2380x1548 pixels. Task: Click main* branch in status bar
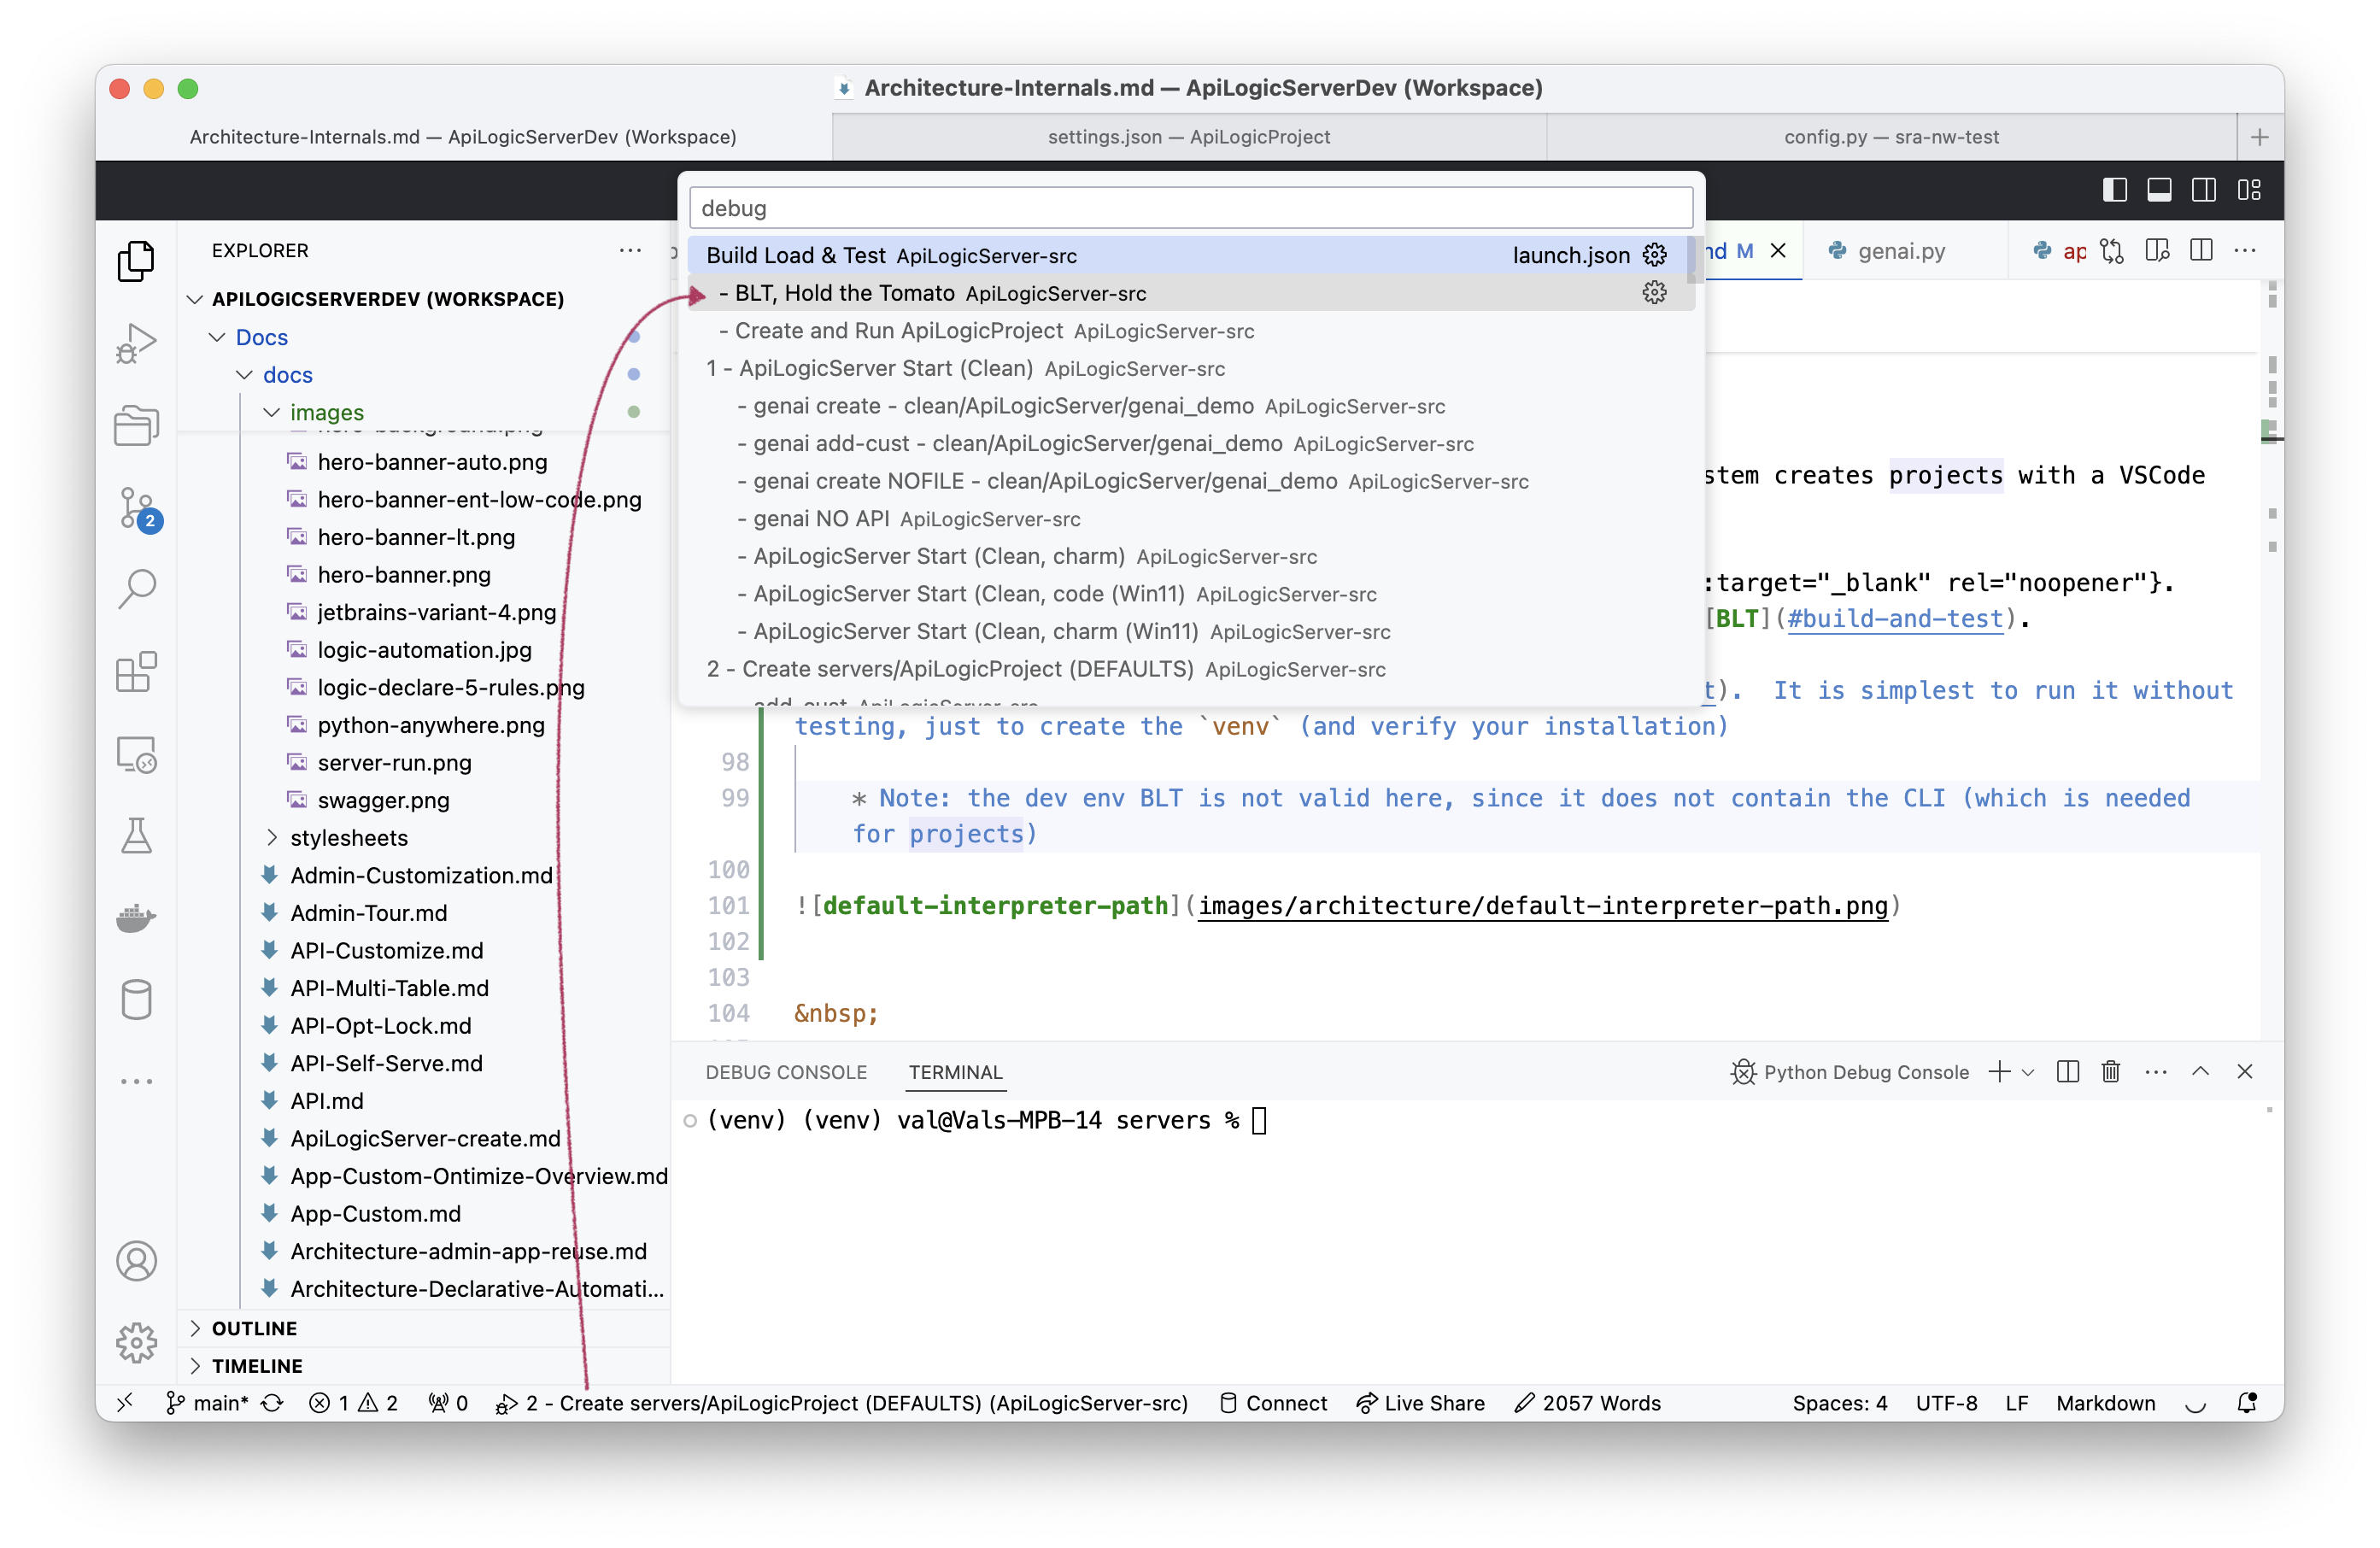tap(208, 1402)
